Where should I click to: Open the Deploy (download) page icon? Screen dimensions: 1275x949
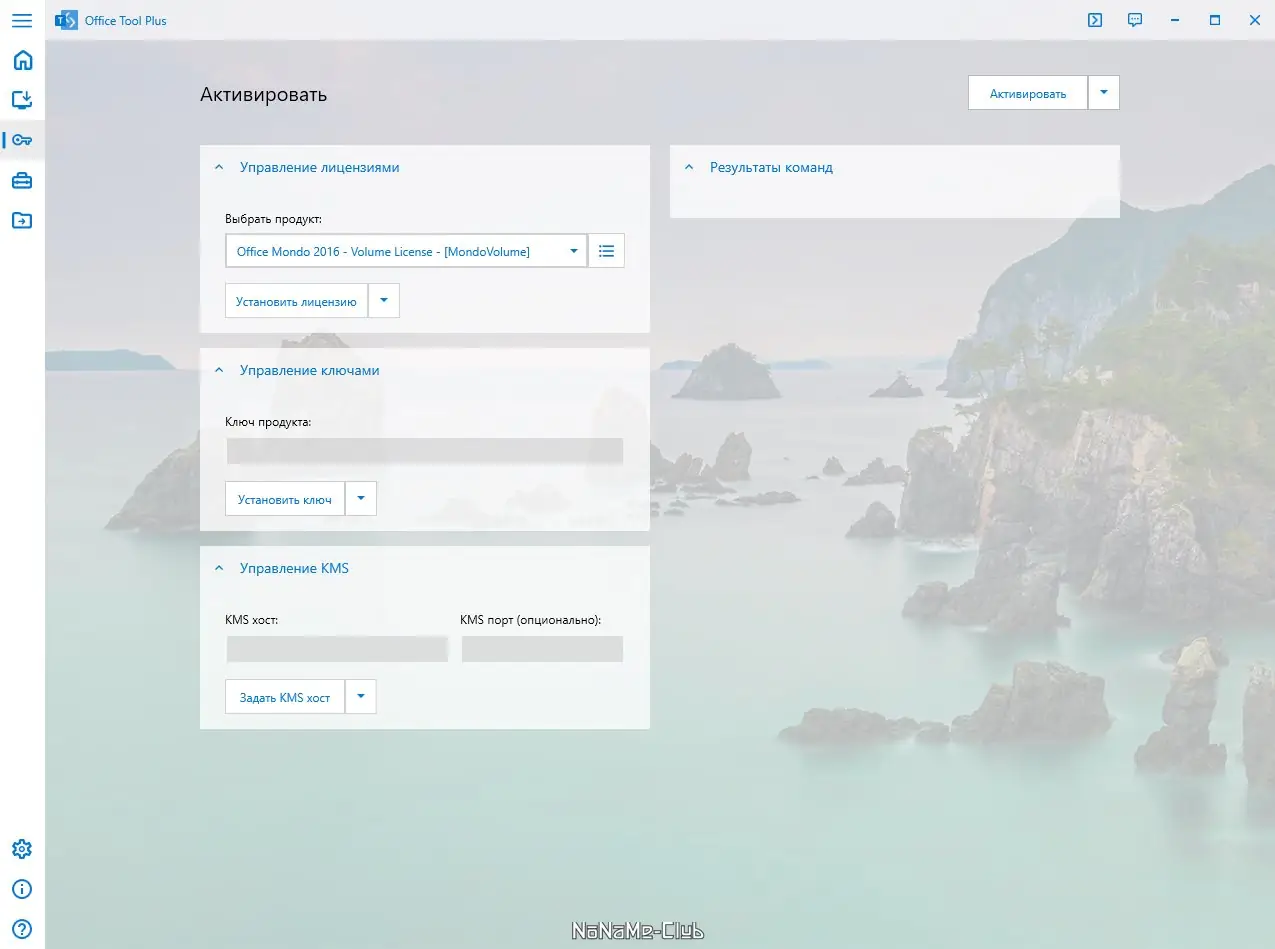(x=22, y=100)
